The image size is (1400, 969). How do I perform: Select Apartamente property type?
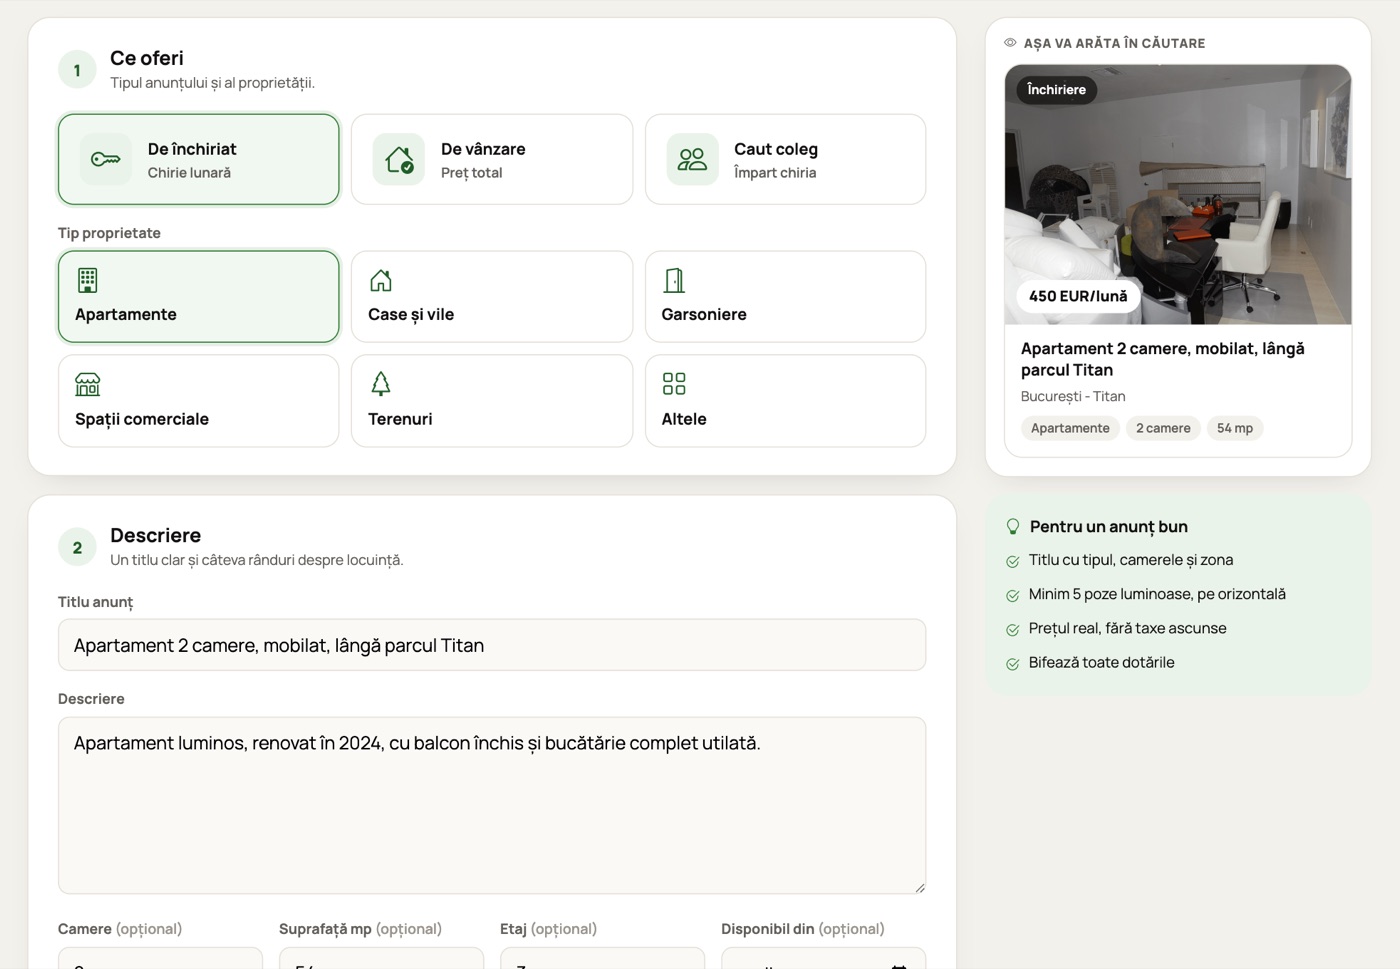click(x=199, y=297)
